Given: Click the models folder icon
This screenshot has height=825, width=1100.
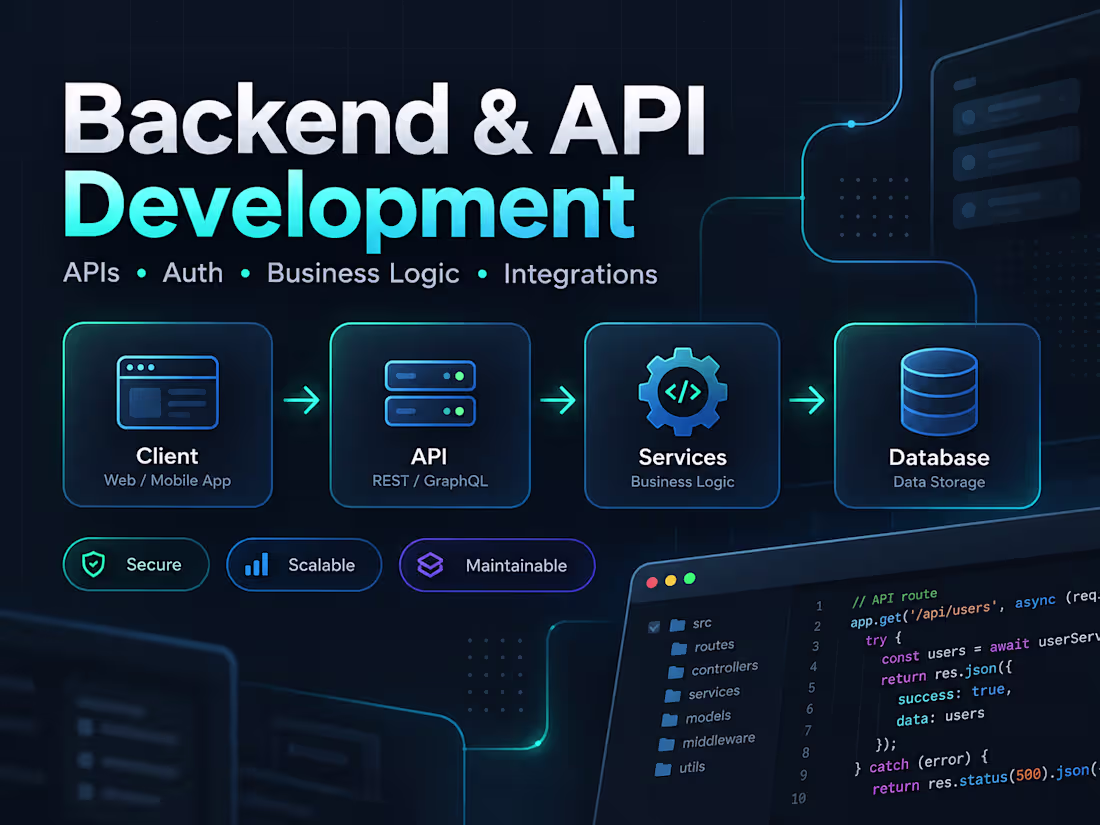Looking at the screenshot, I should coord(670,720).
